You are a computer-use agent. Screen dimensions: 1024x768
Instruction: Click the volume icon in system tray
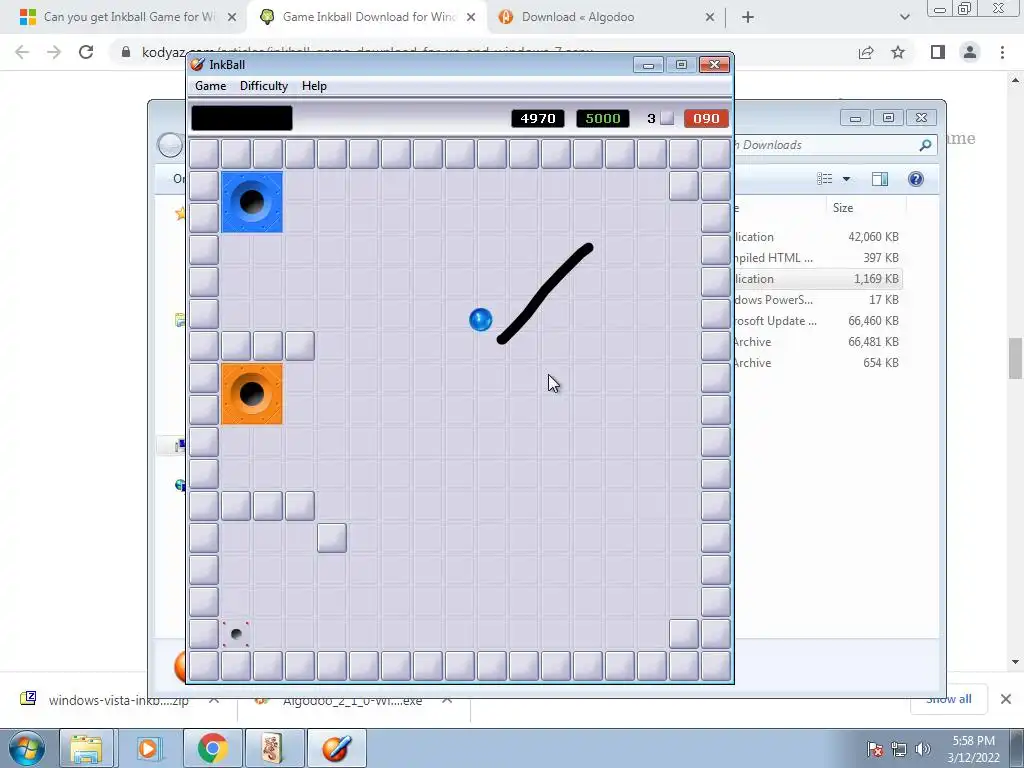click(x=923, y=749)
